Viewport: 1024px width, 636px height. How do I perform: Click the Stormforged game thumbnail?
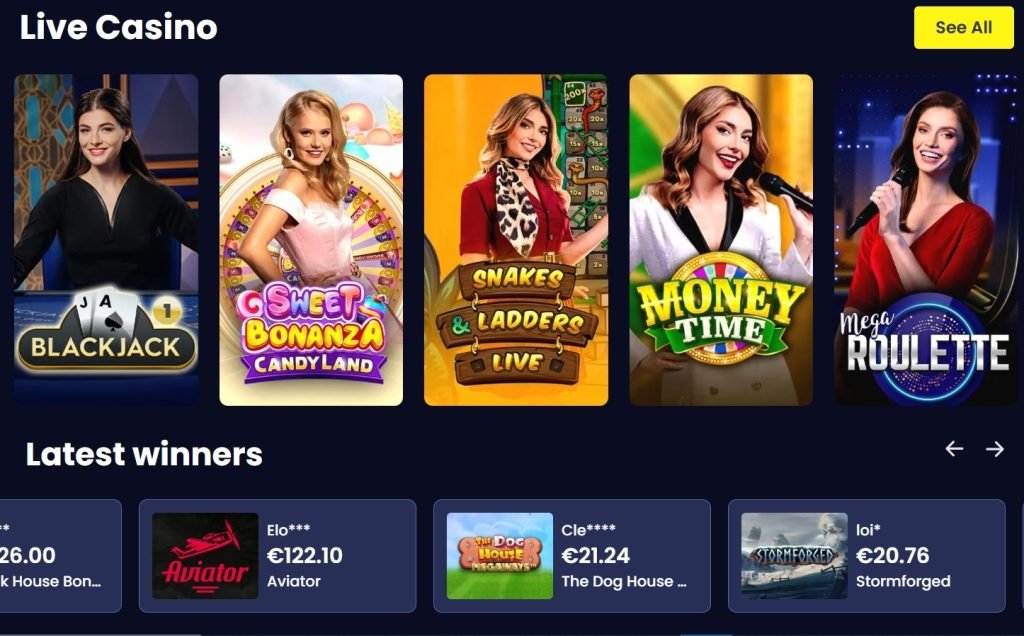pos(794,556)
